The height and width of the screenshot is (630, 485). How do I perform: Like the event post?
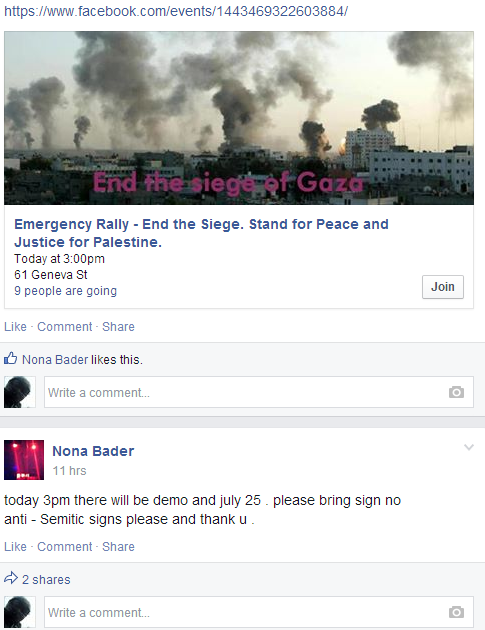(15, 327)
